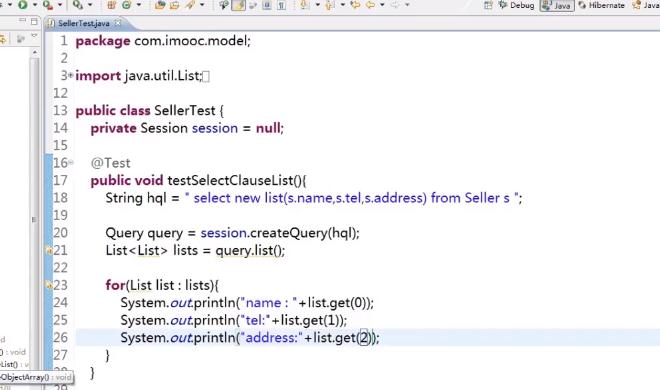Toggle Show Whitespace Characters pilcrow icon
Viewport: 660px width, 390px height.
[x=281, y=5]
